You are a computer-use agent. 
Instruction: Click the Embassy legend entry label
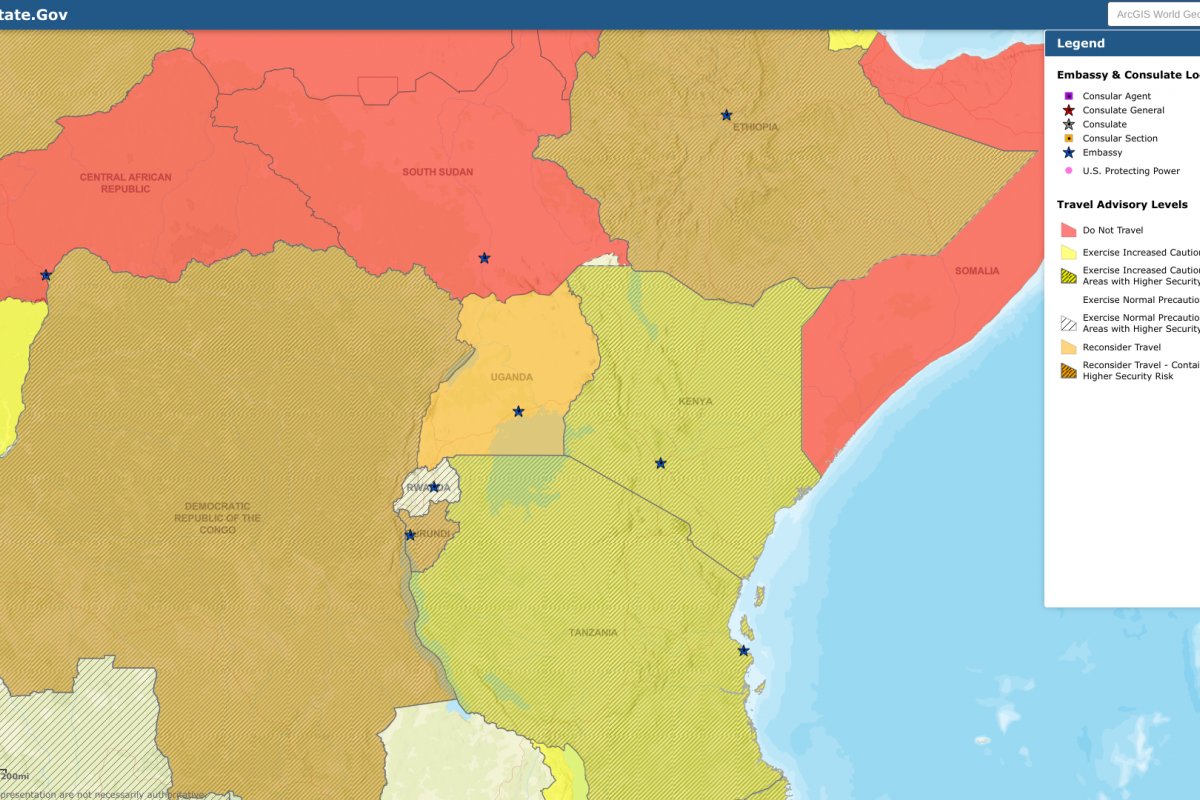tap(1102, 153)
